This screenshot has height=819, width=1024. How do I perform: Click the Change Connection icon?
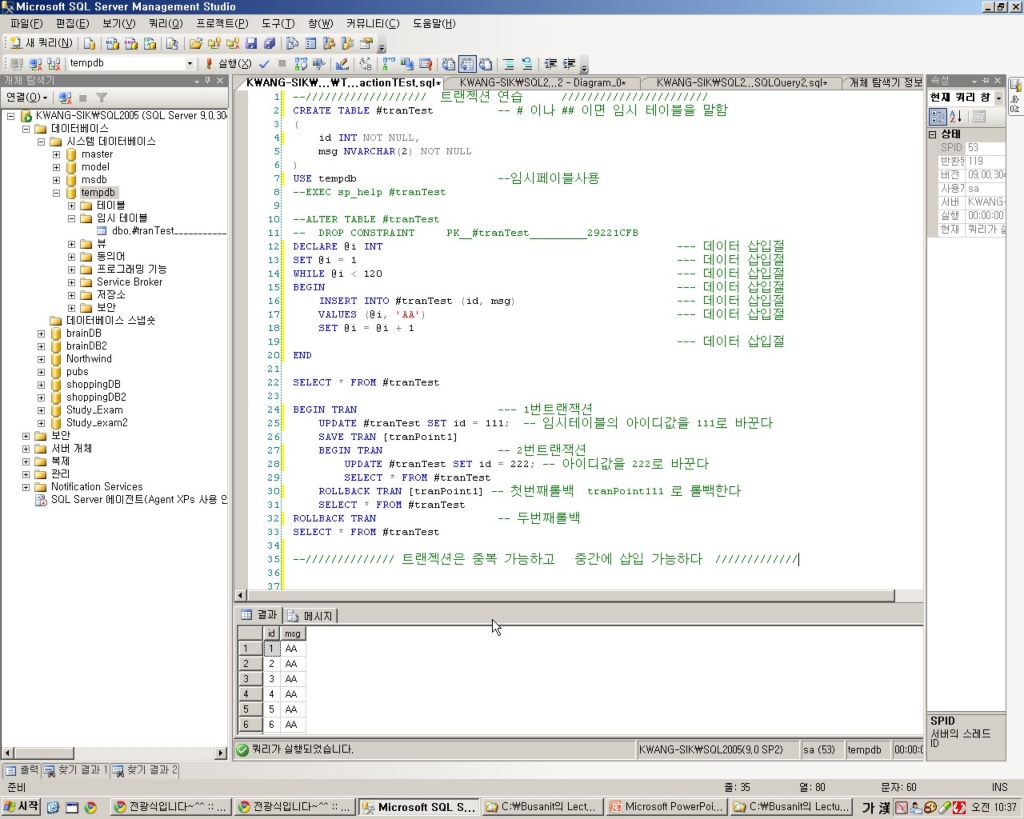[x=54, y=63]
